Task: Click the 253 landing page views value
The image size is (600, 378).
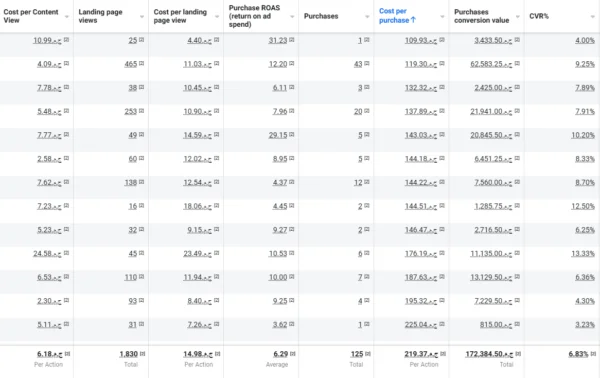Action: 130,111
